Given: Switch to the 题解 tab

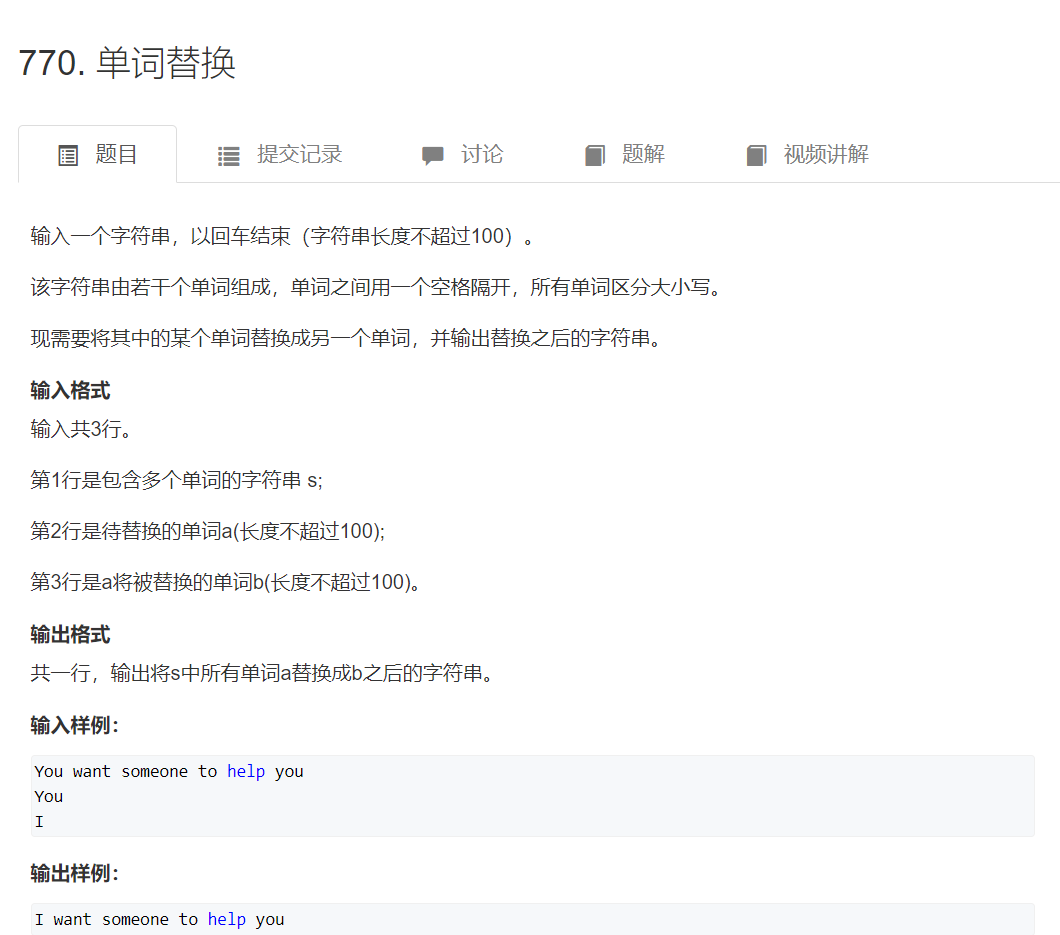Looking at the screenshot, I should coord(624,154).
